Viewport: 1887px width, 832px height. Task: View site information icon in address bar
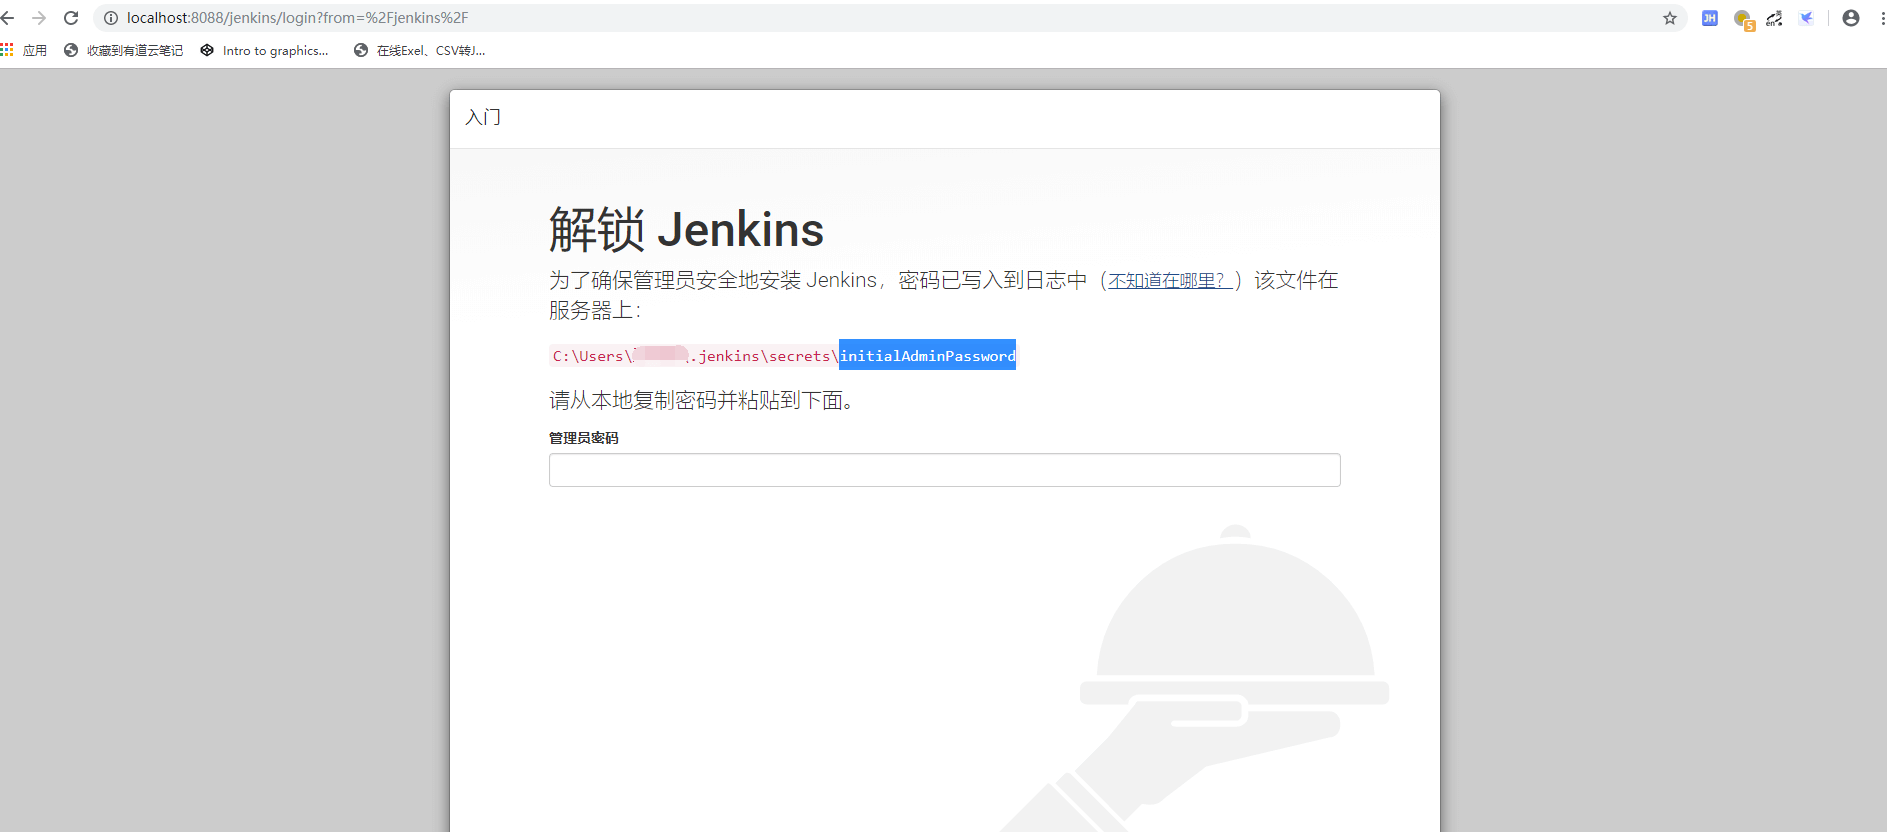[111, 18]
